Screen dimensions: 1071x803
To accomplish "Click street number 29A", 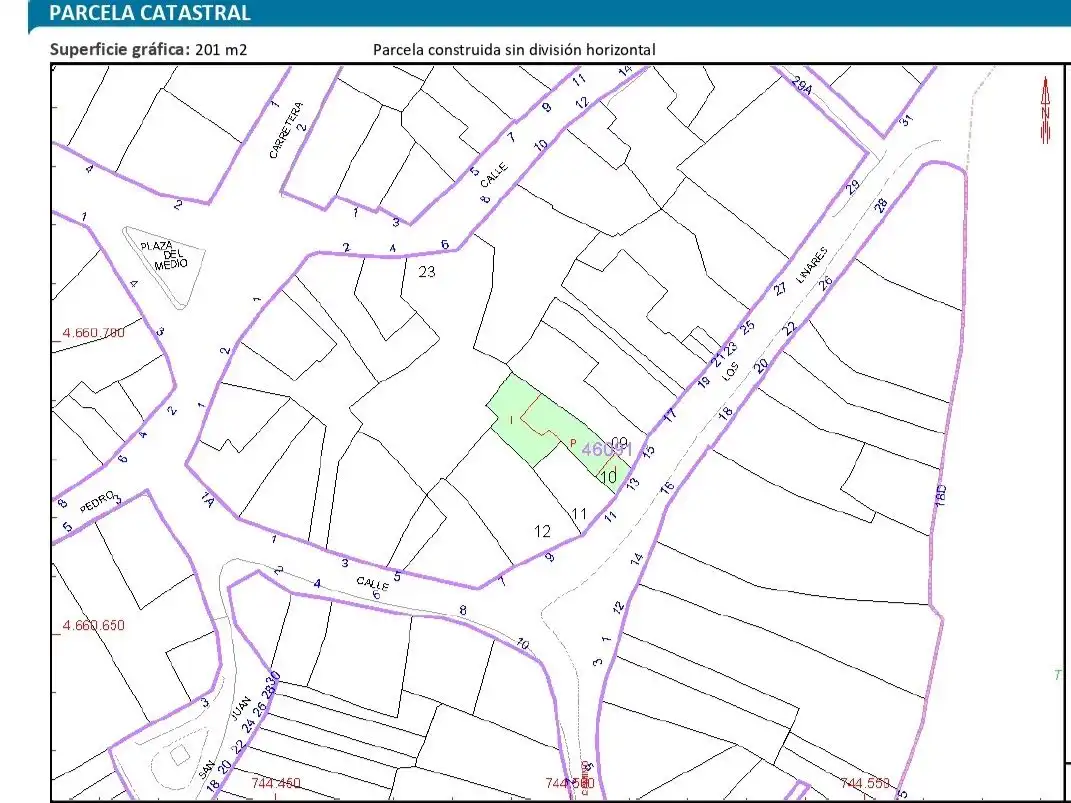I will pos(803,85).
